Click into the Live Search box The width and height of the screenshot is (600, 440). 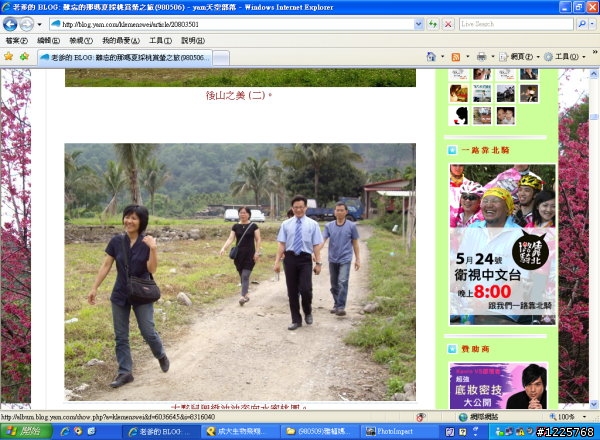[x=516, y=24]
